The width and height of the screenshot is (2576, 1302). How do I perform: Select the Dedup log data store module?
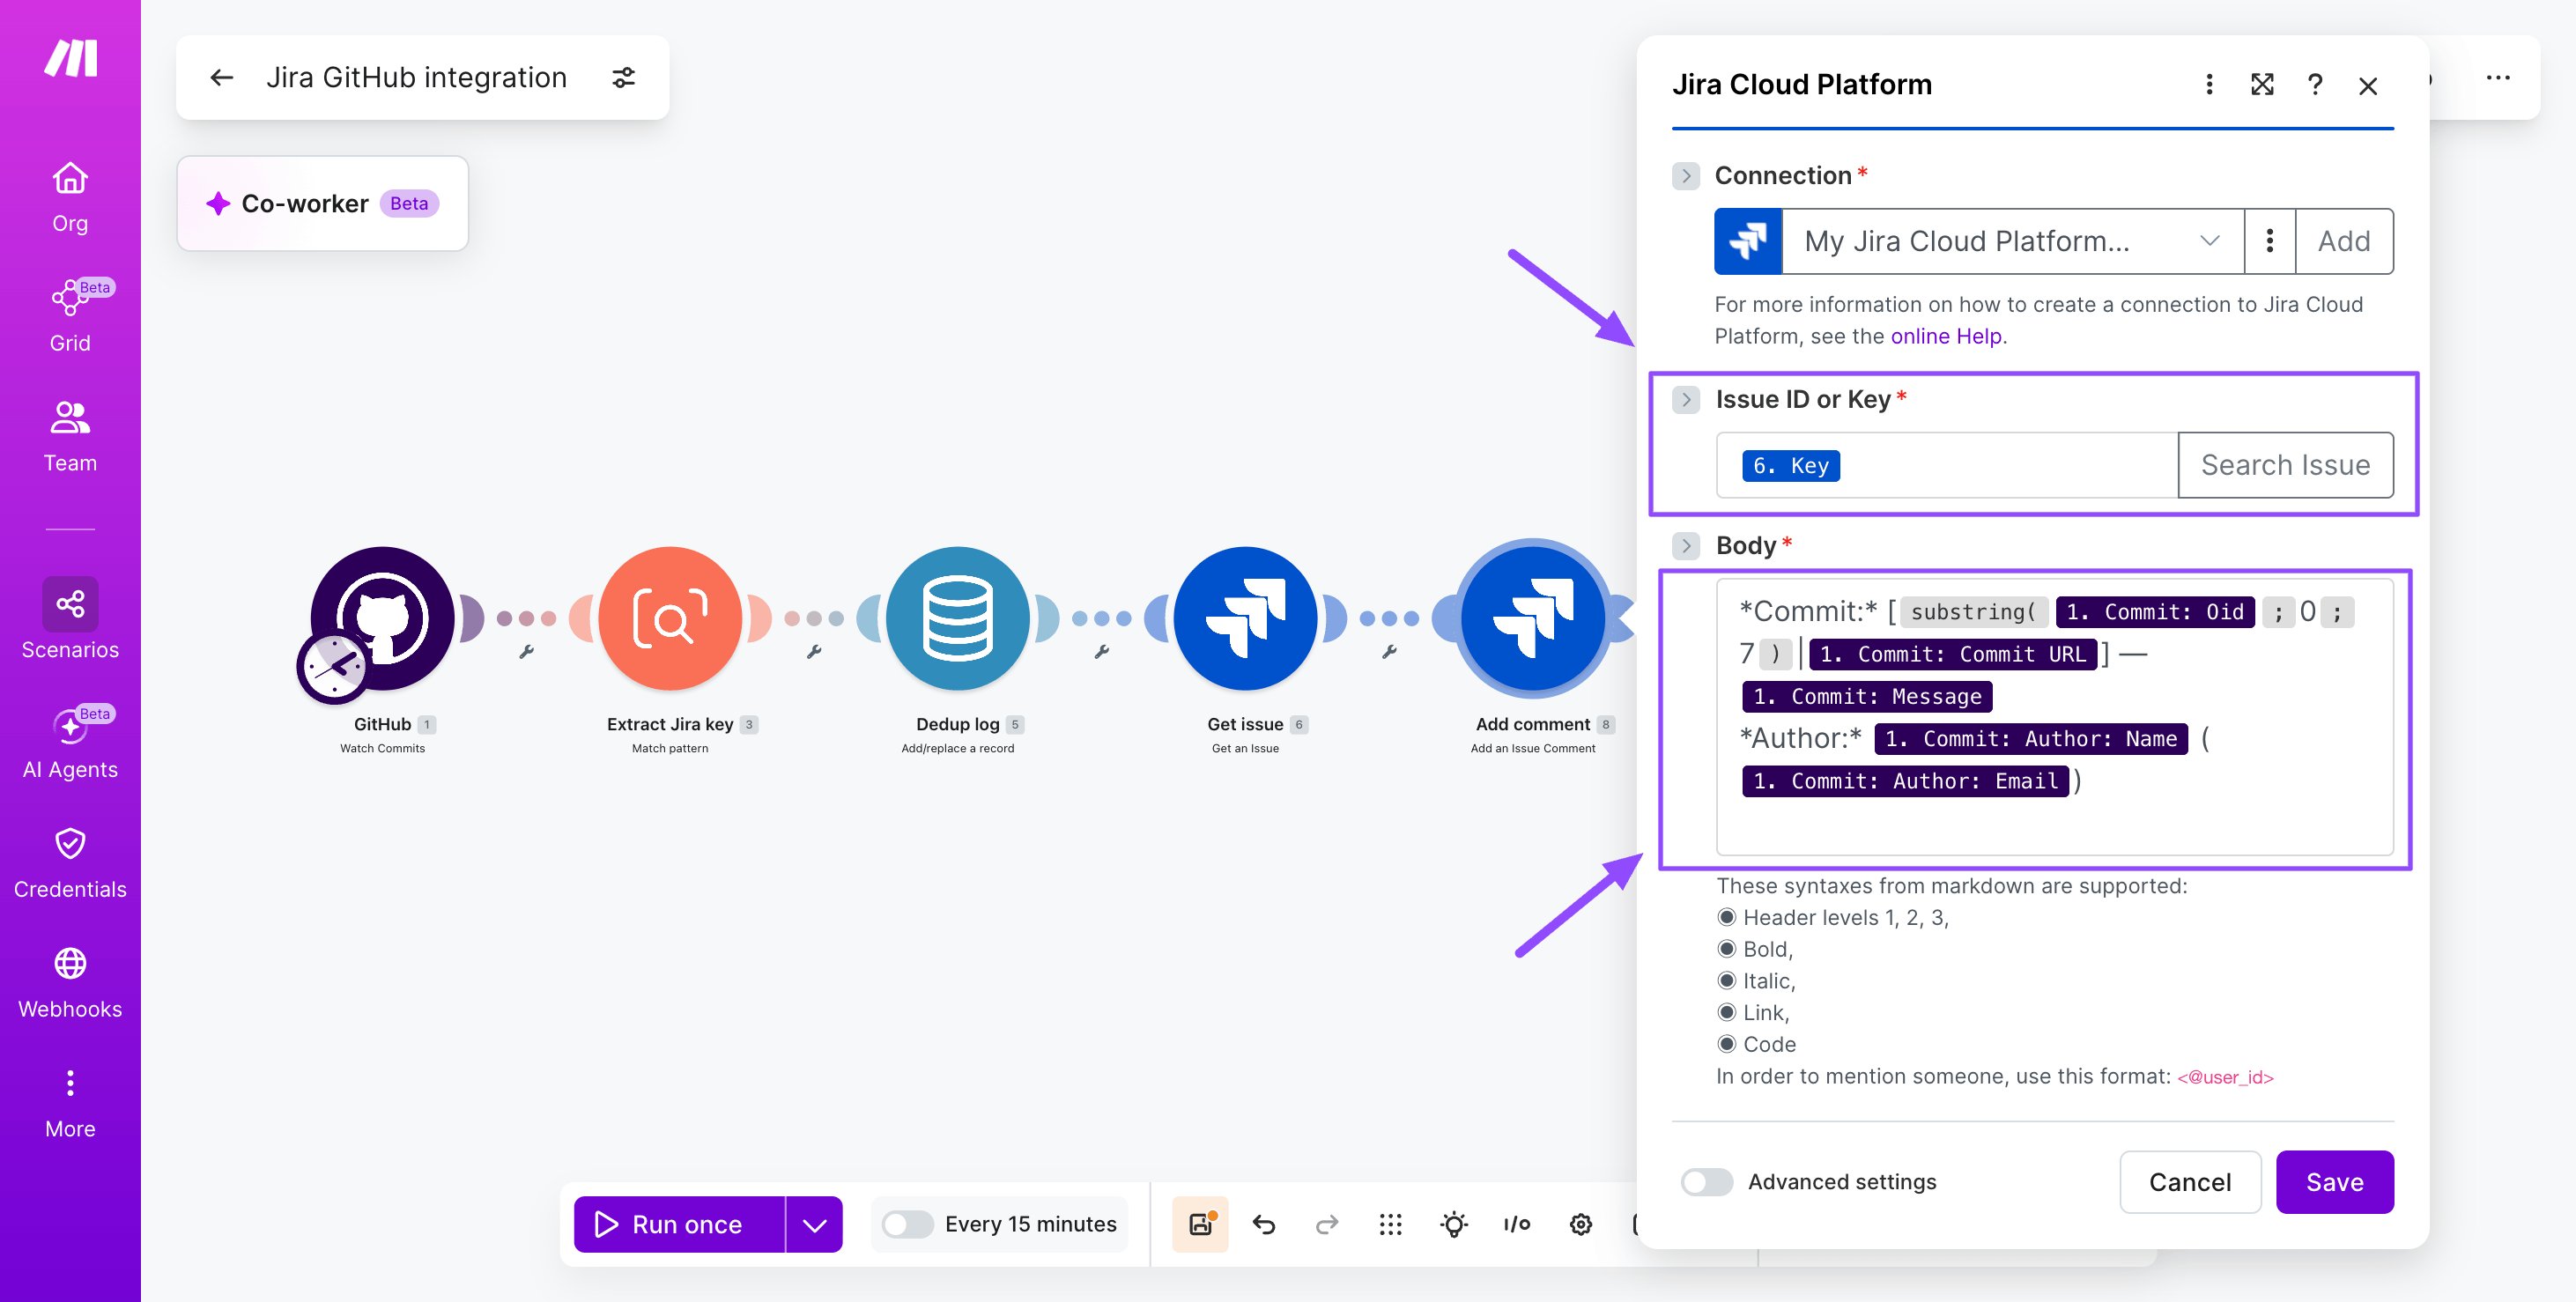click(x=957, y=618)
